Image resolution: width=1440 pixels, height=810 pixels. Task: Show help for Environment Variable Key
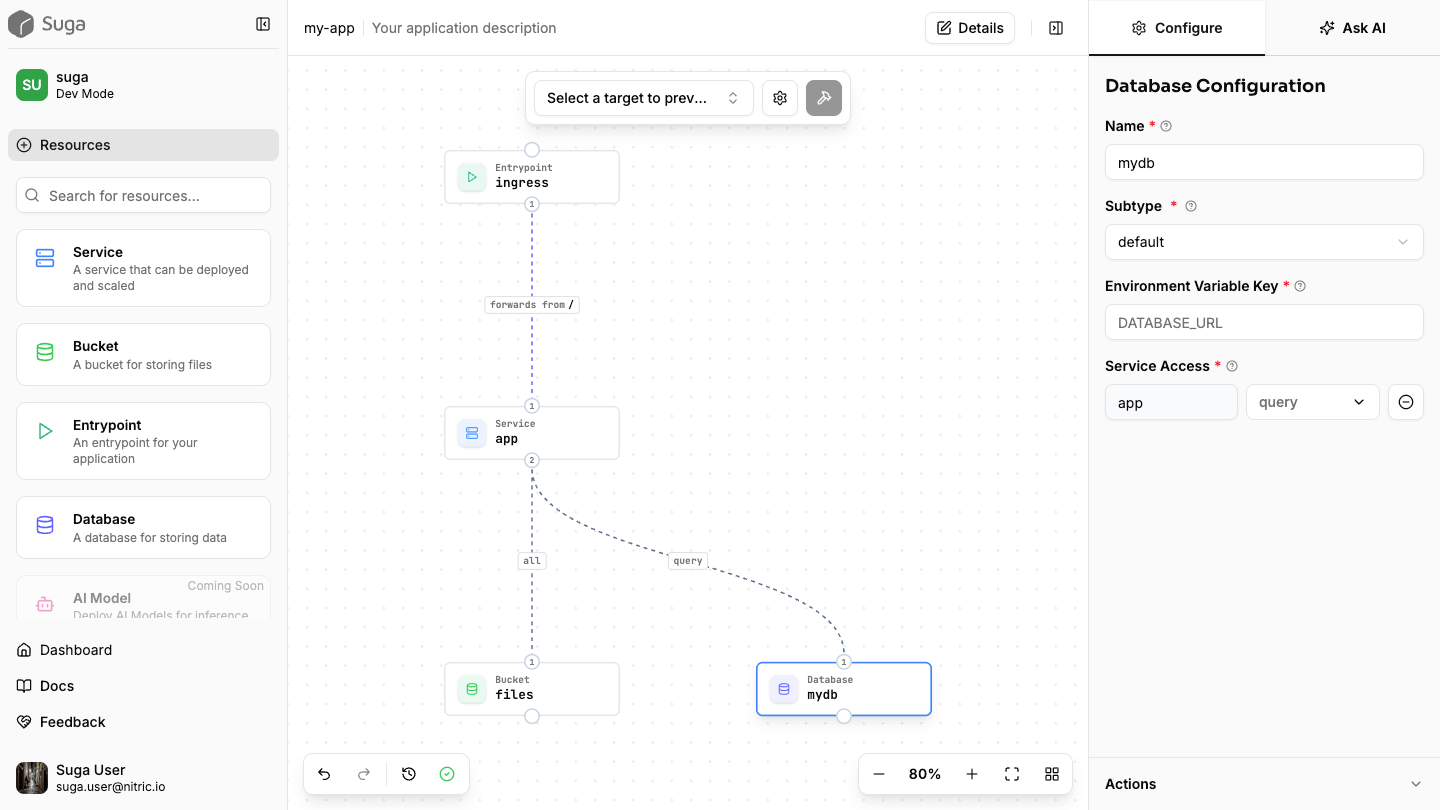pyautogui.click(x=1300, y=286)
